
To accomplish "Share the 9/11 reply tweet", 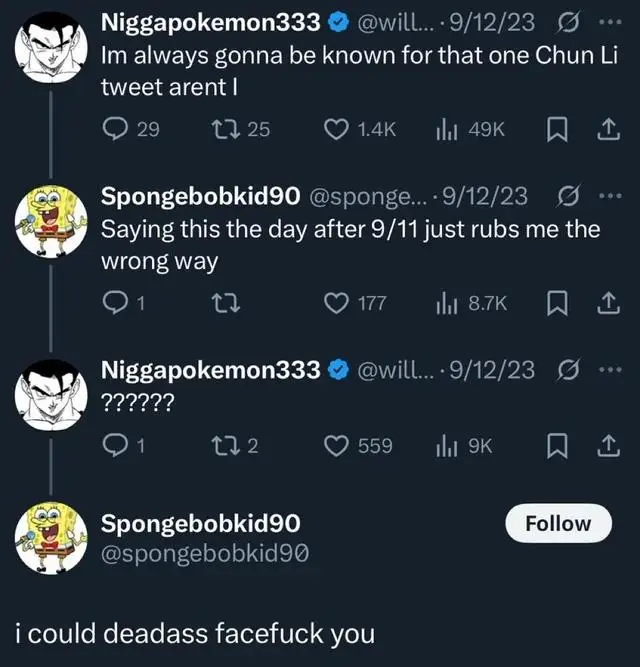I will tap(606, 304).
